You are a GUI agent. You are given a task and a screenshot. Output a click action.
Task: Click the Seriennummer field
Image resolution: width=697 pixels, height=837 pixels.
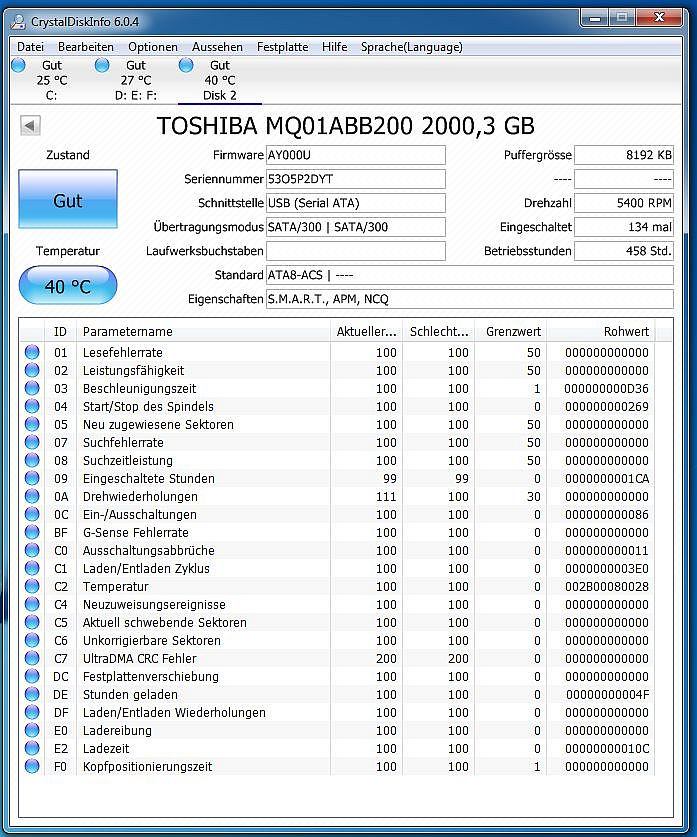pos(355,179)
